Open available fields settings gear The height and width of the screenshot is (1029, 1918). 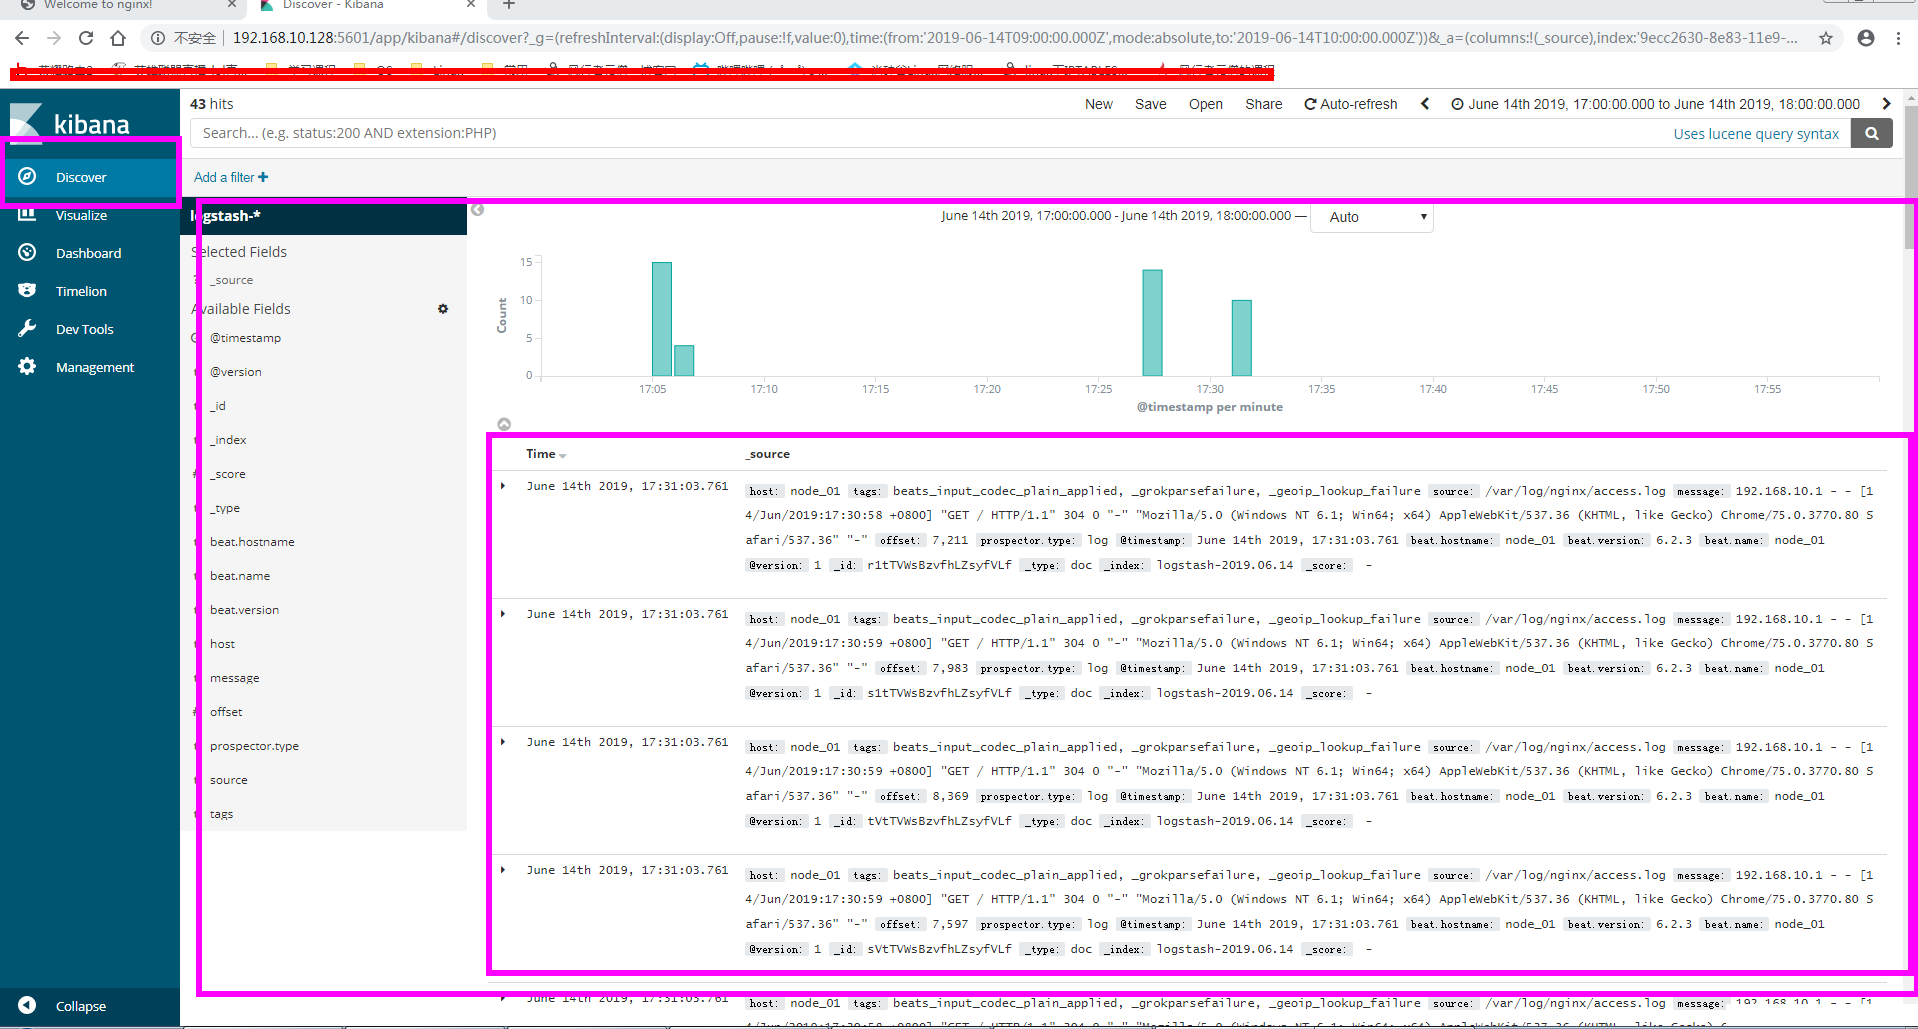(x=443, y=309)
